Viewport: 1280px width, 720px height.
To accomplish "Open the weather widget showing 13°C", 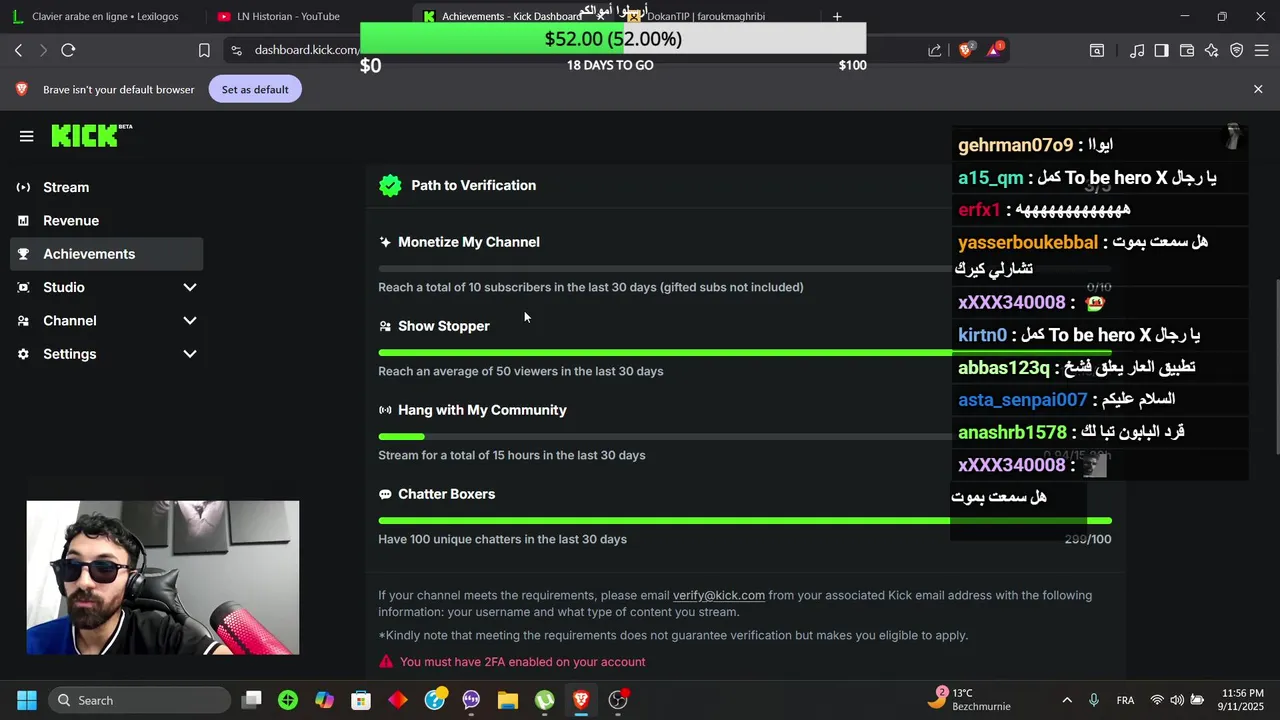I will point(968,700).
